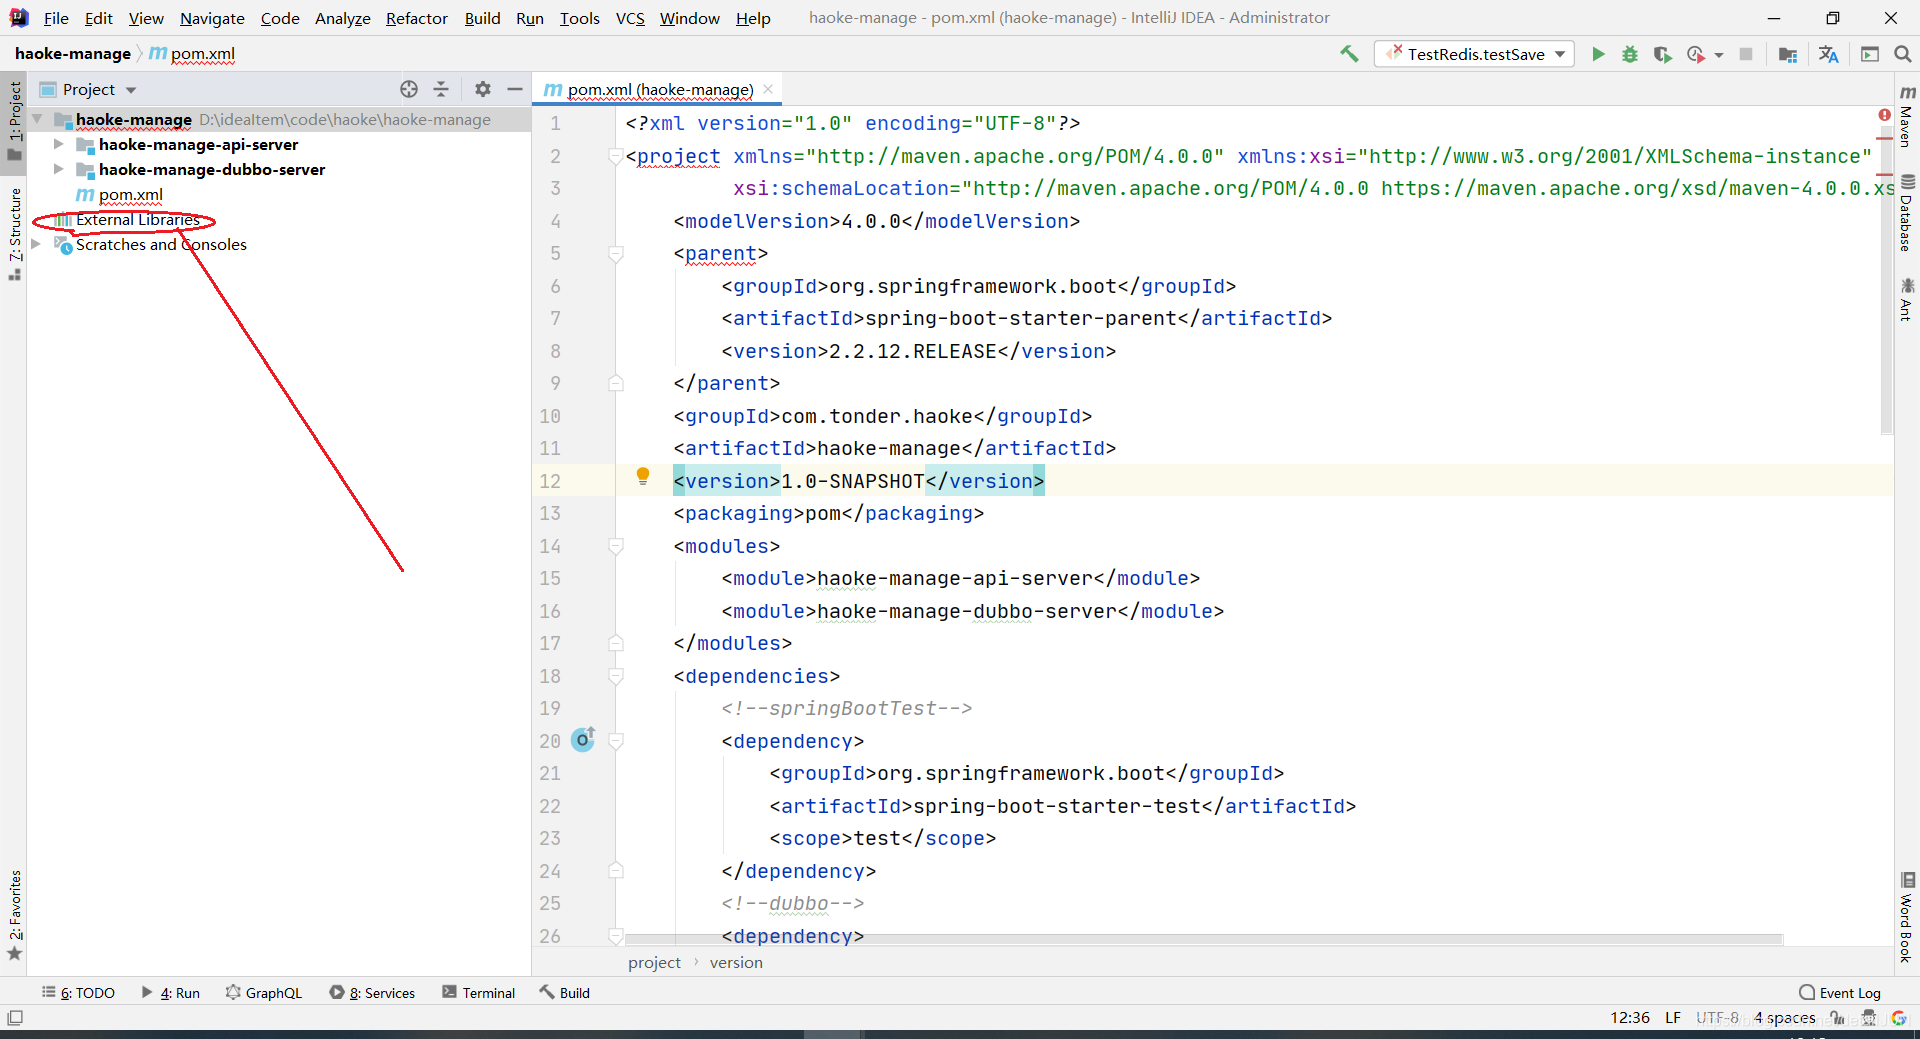This screenshot has width=1920, height=1039.
Task: Click the Google icon in the status bar
Action: 1898,1018
